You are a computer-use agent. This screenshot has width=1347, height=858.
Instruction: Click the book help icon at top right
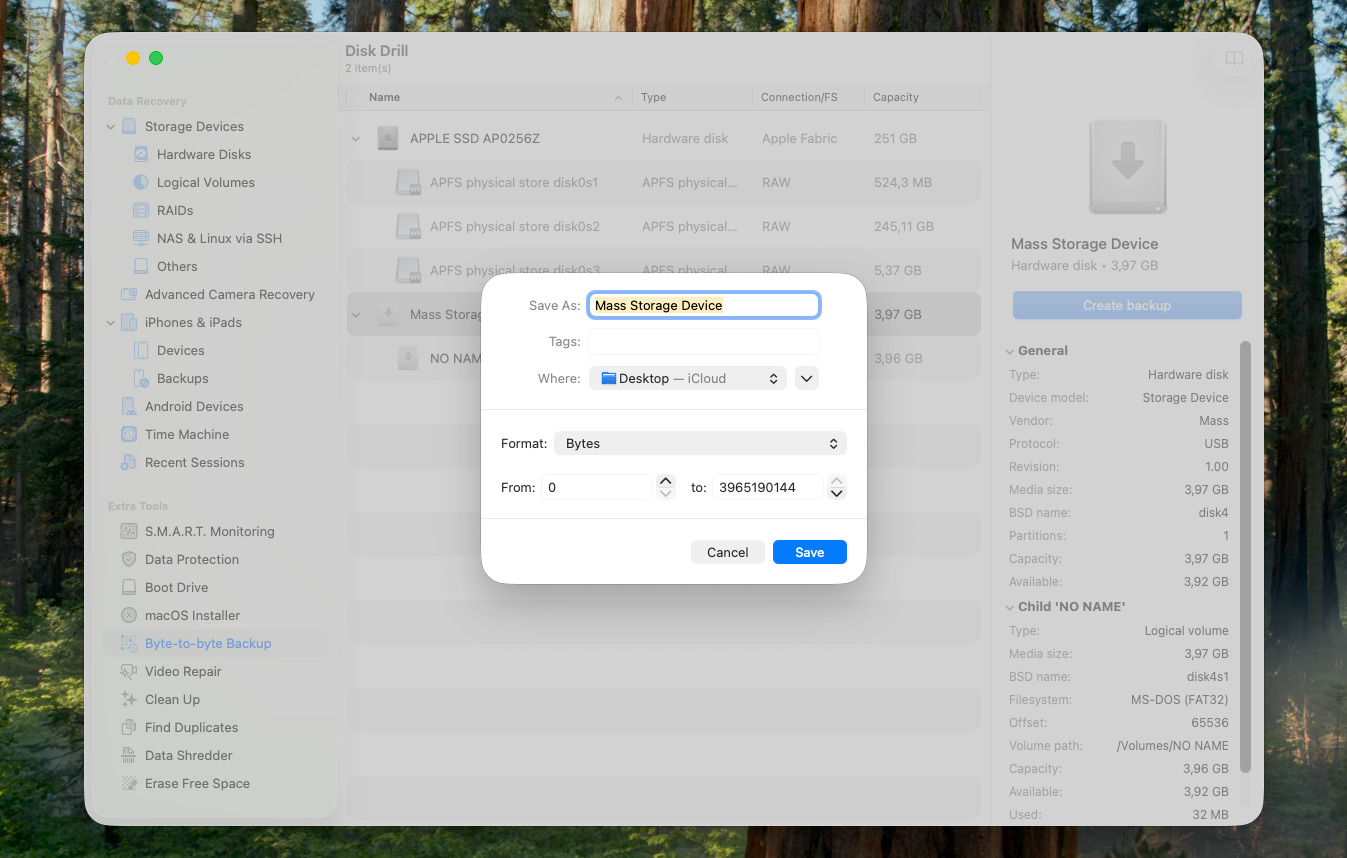click(1234, 59)
